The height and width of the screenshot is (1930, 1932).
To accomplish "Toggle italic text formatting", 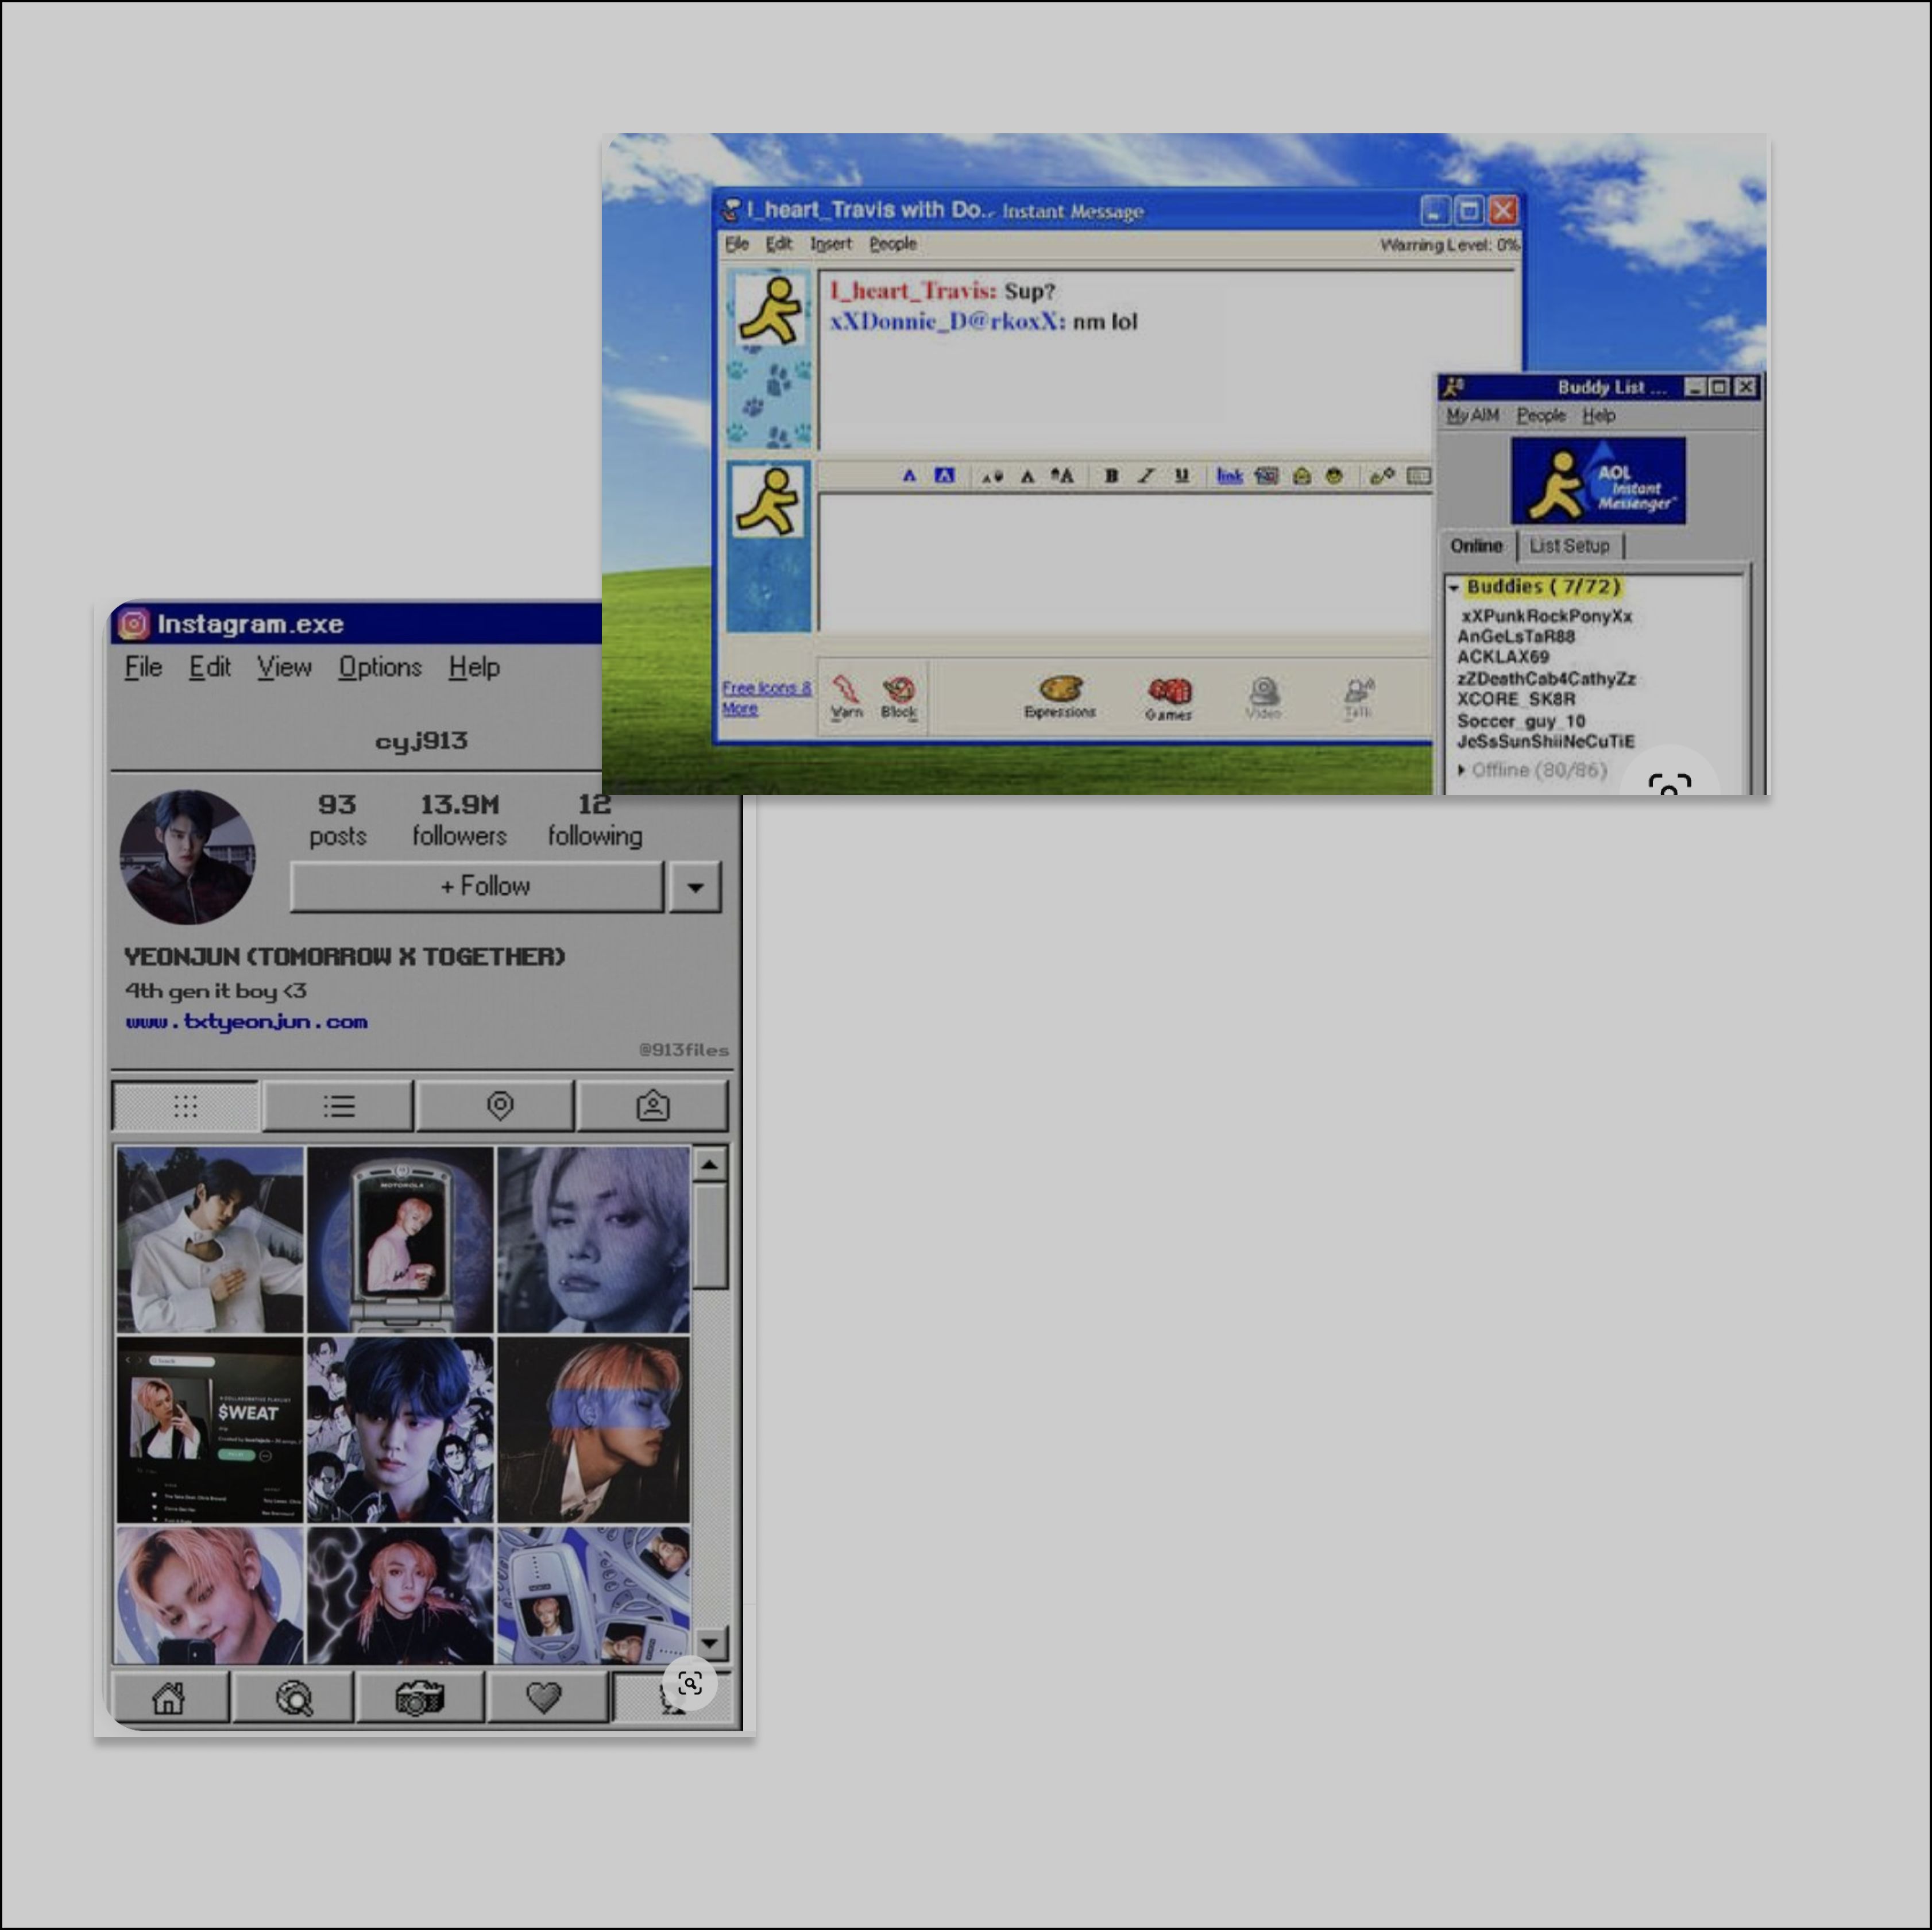I will [1146, 476].
